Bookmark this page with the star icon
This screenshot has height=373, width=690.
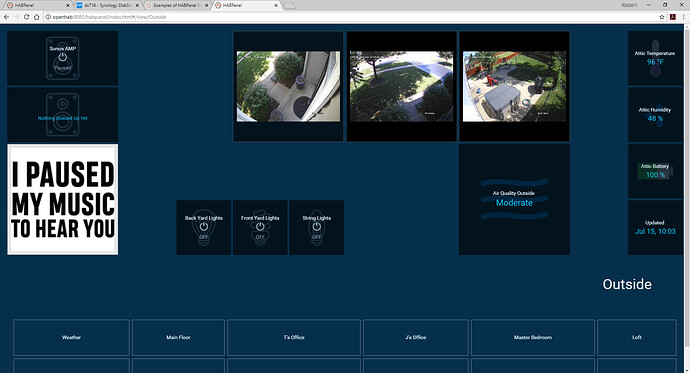pos(662,17)
